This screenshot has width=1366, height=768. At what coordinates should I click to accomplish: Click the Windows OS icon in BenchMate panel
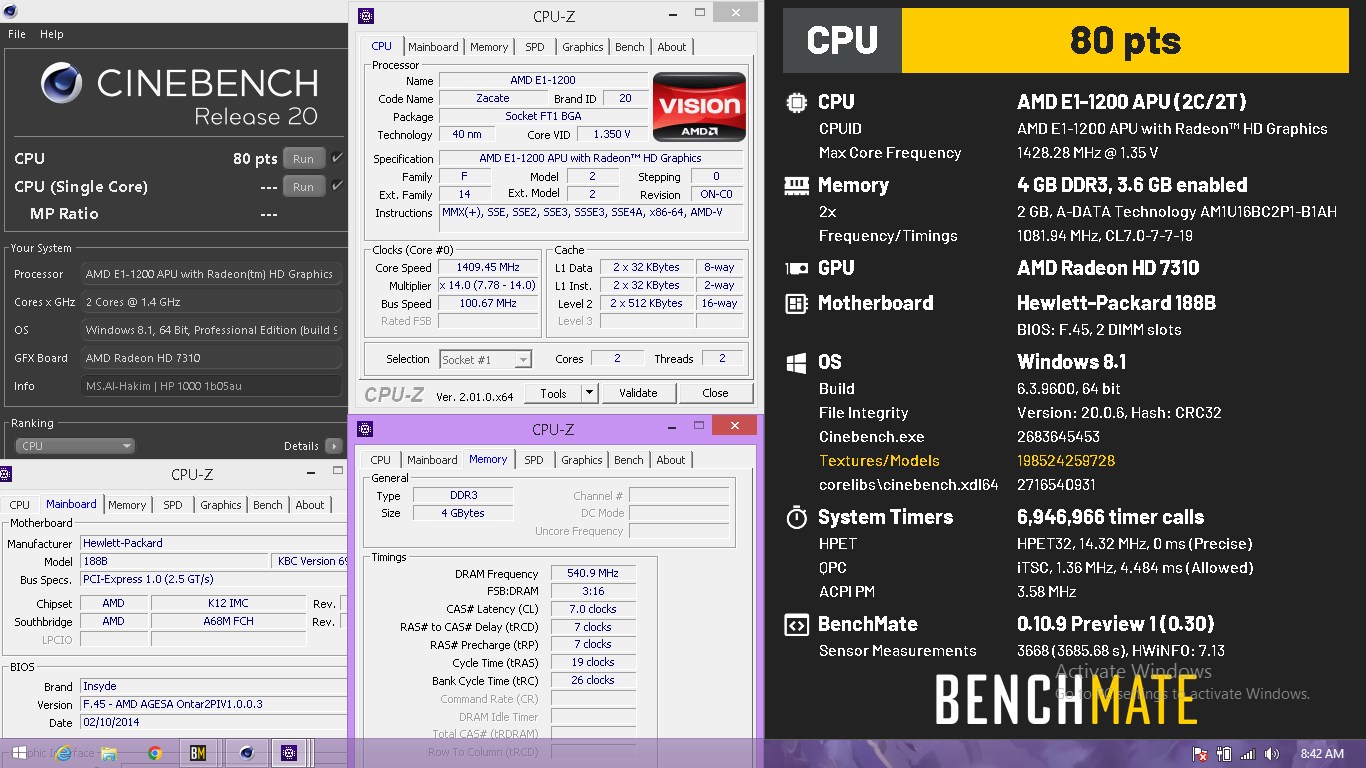[x=796, y=362]
